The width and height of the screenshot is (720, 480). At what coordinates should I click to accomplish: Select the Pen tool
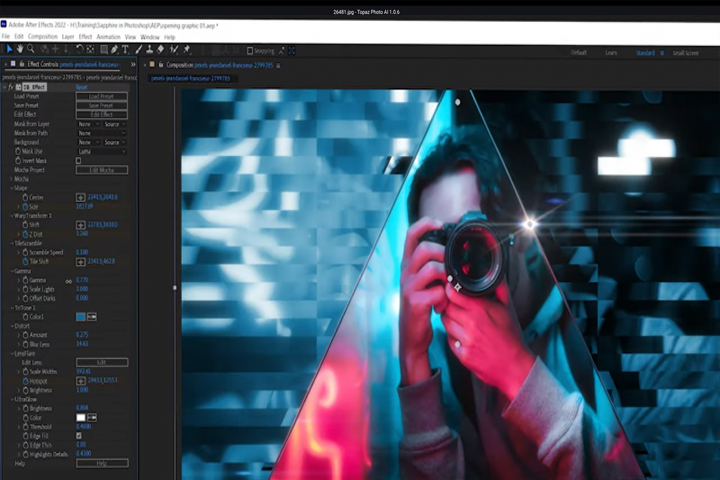[114, 50]
